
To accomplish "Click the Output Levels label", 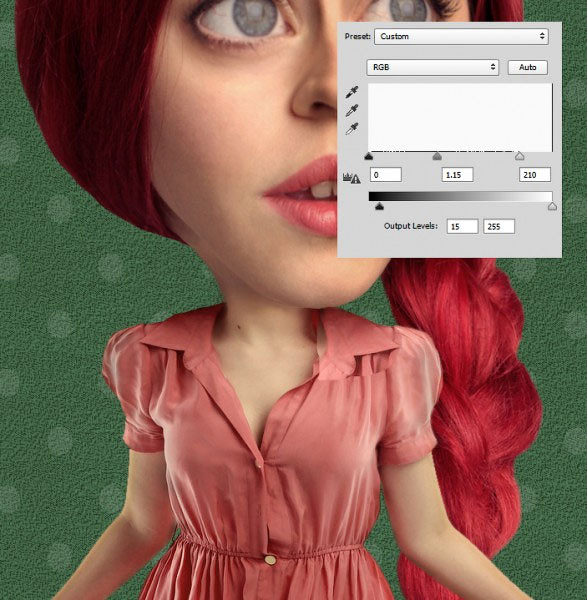I will pos(411,226).
